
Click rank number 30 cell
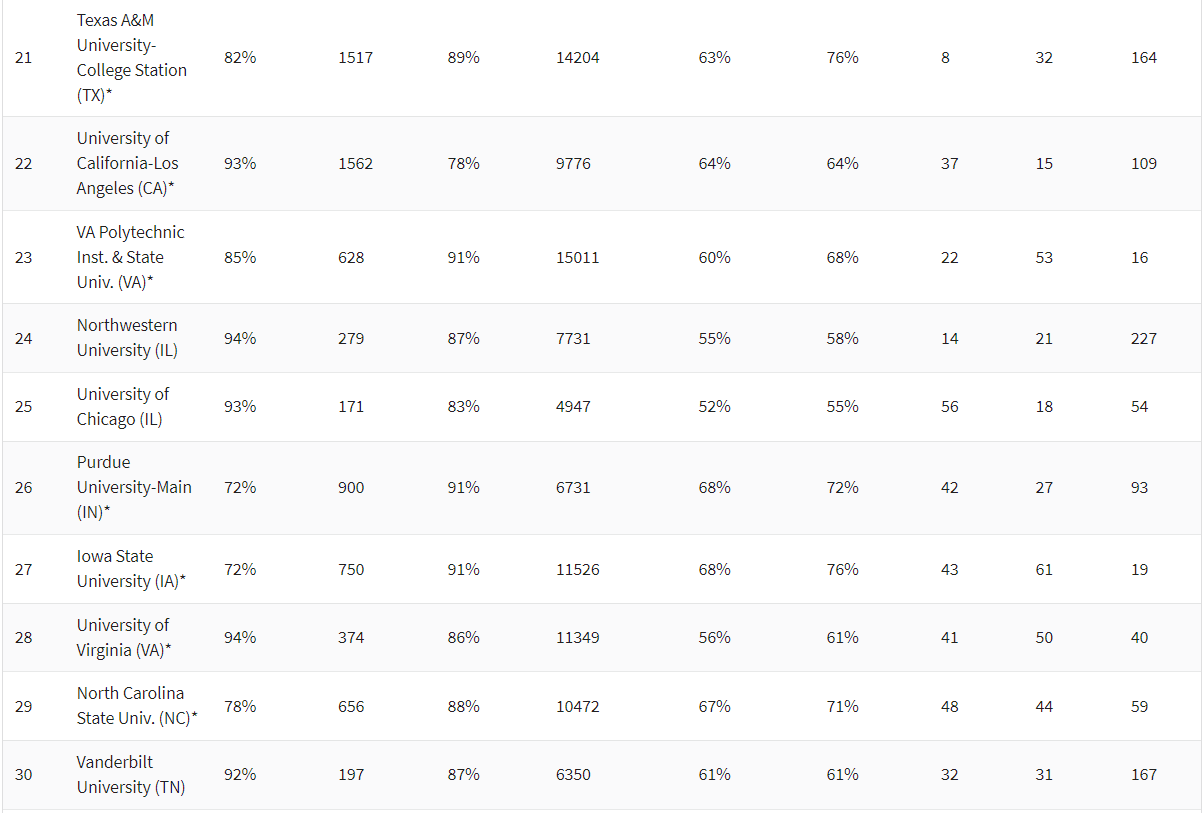24,774
